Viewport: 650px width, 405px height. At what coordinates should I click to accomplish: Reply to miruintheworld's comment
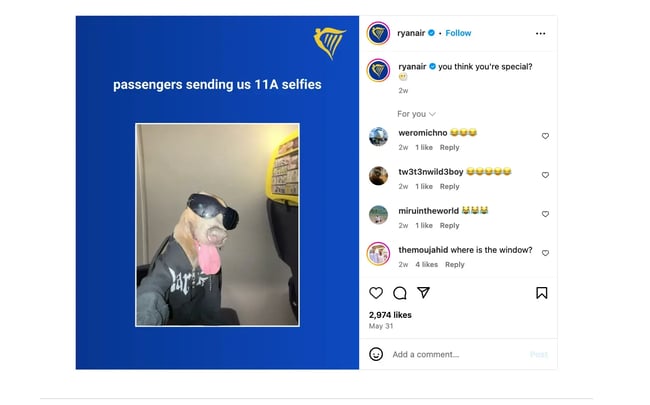tap(449, 226)
